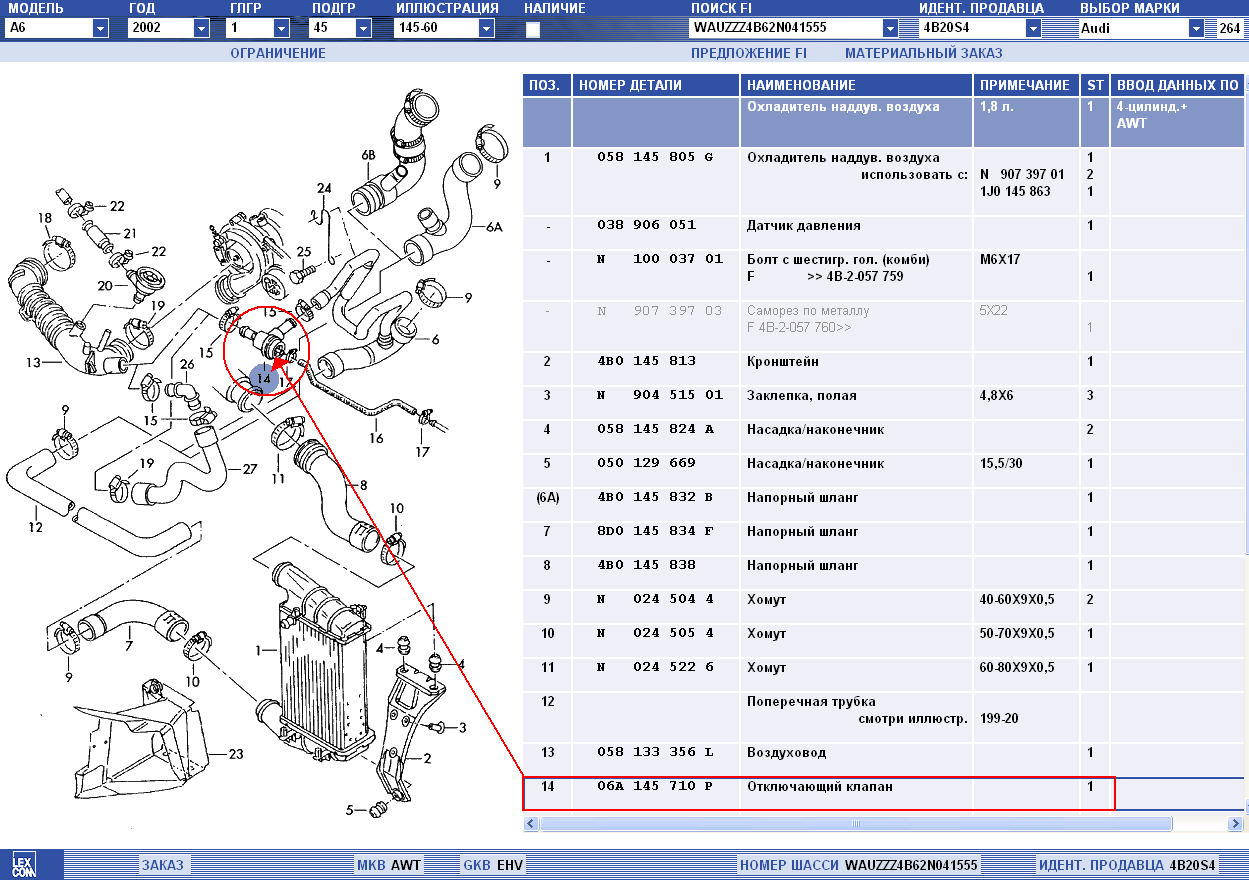The width and height of the screenshot is (1249, 880).
Task: Open the ОГРАНИЧЕНИЕ menu item
Action: (x=278, y=53)
